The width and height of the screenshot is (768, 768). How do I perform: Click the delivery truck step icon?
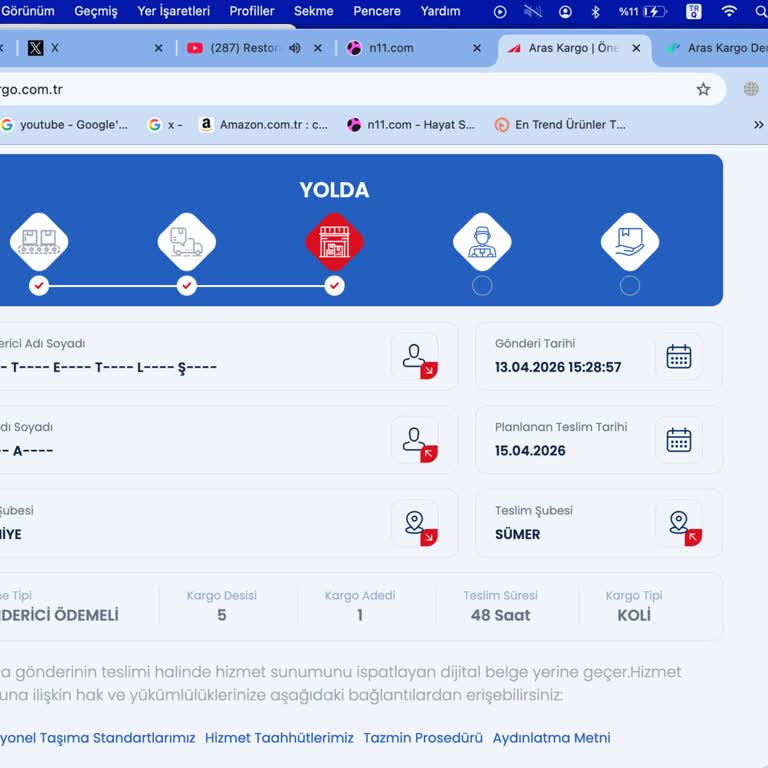(187, 242)
